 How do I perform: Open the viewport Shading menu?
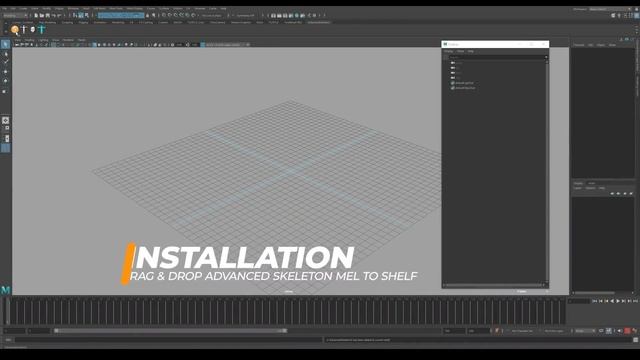(x=29, y=40)
